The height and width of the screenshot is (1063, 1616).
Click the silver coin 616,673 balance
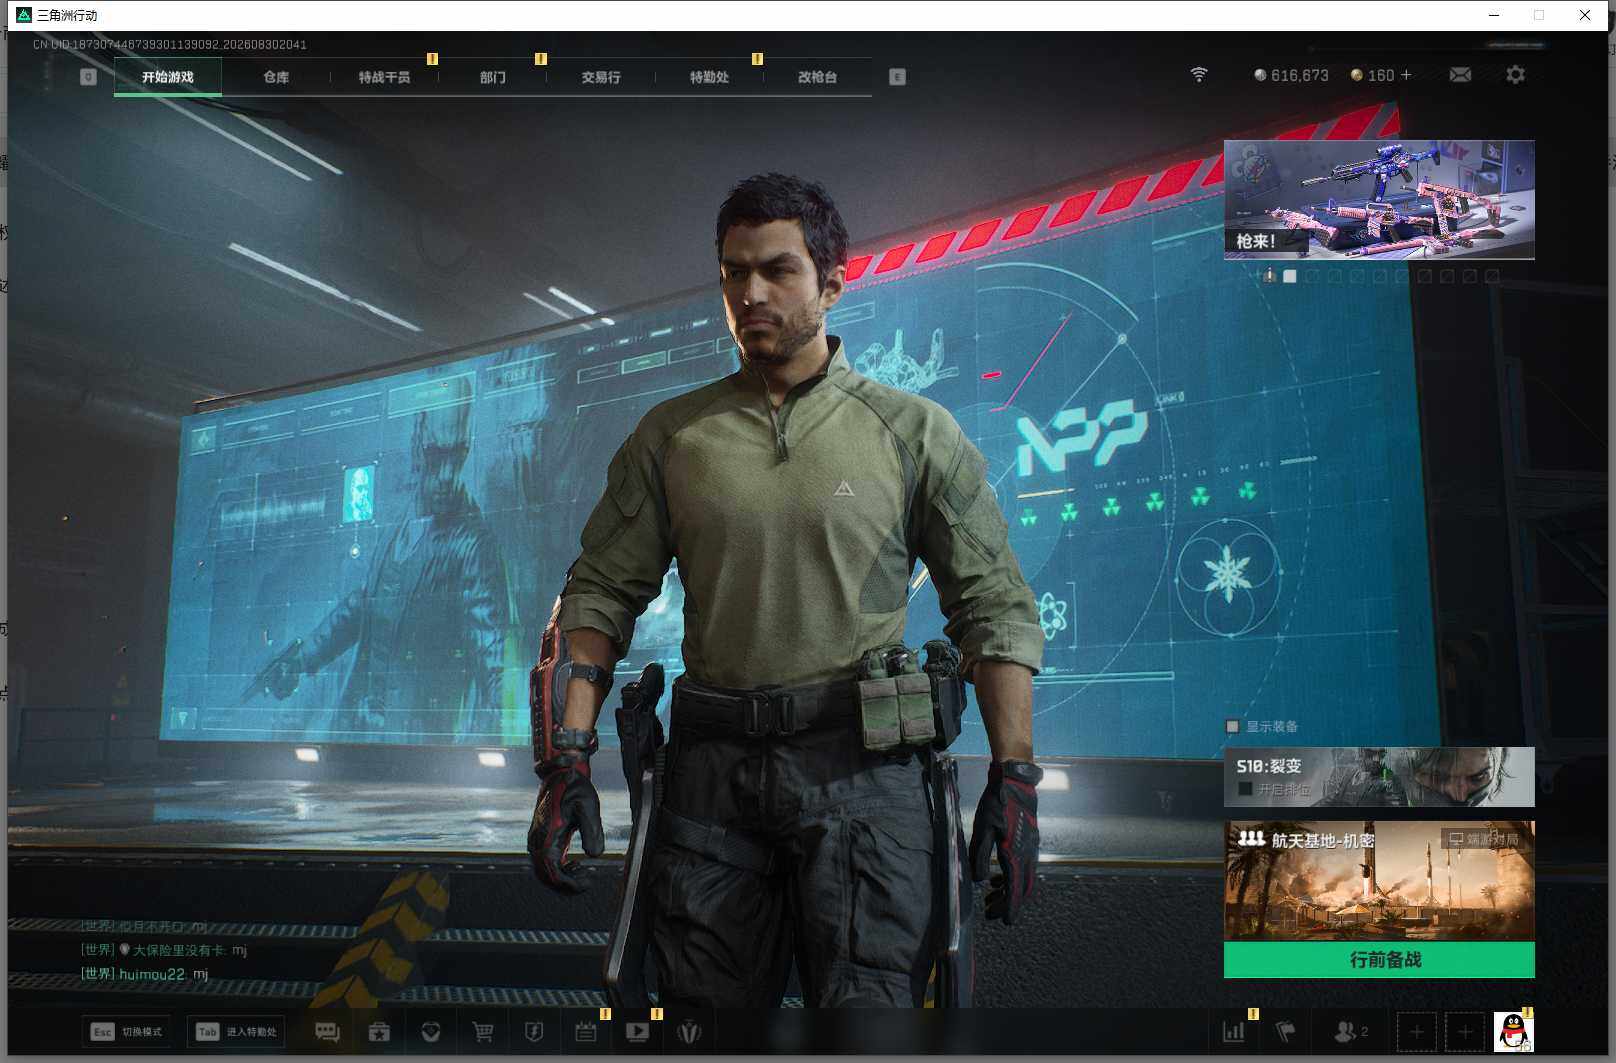point(1291,75)
